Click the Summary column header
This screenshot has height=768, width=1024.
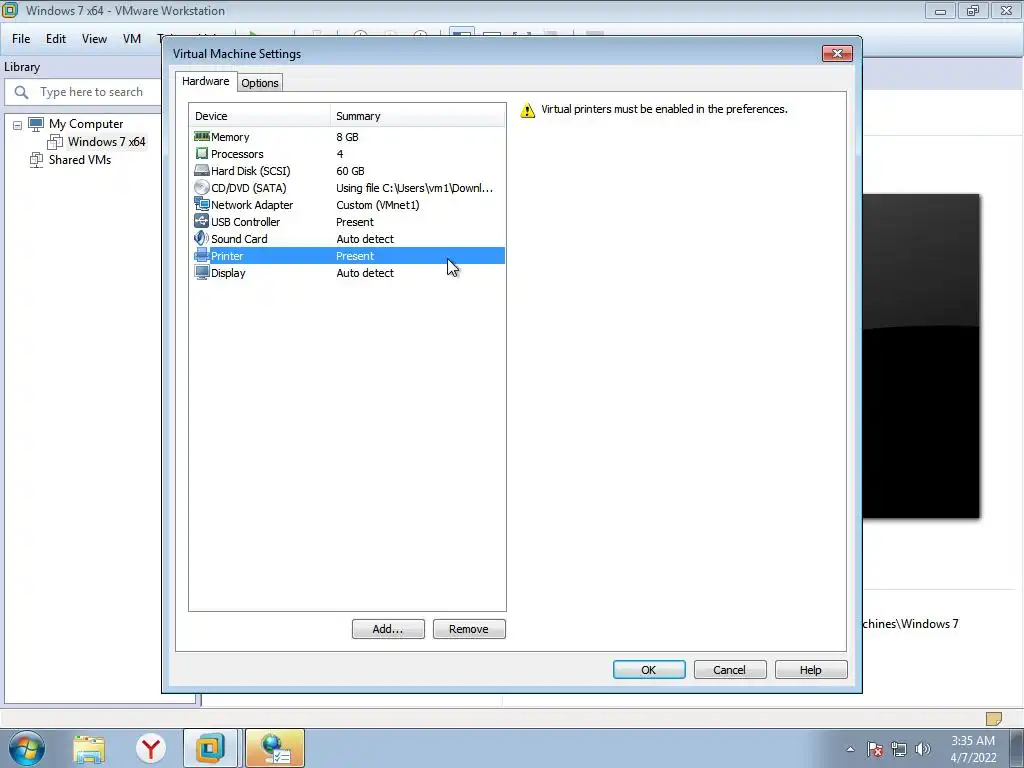tap(417, 116)
